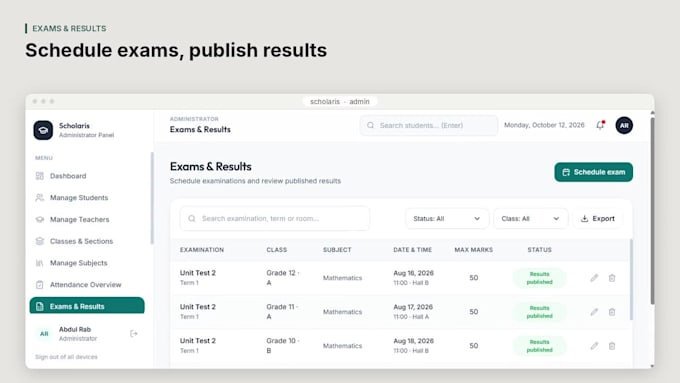Image resolution: width=680 pixels, height=383 pixels.
Task: Click the Schedule exam button
Action: (593, 172)
